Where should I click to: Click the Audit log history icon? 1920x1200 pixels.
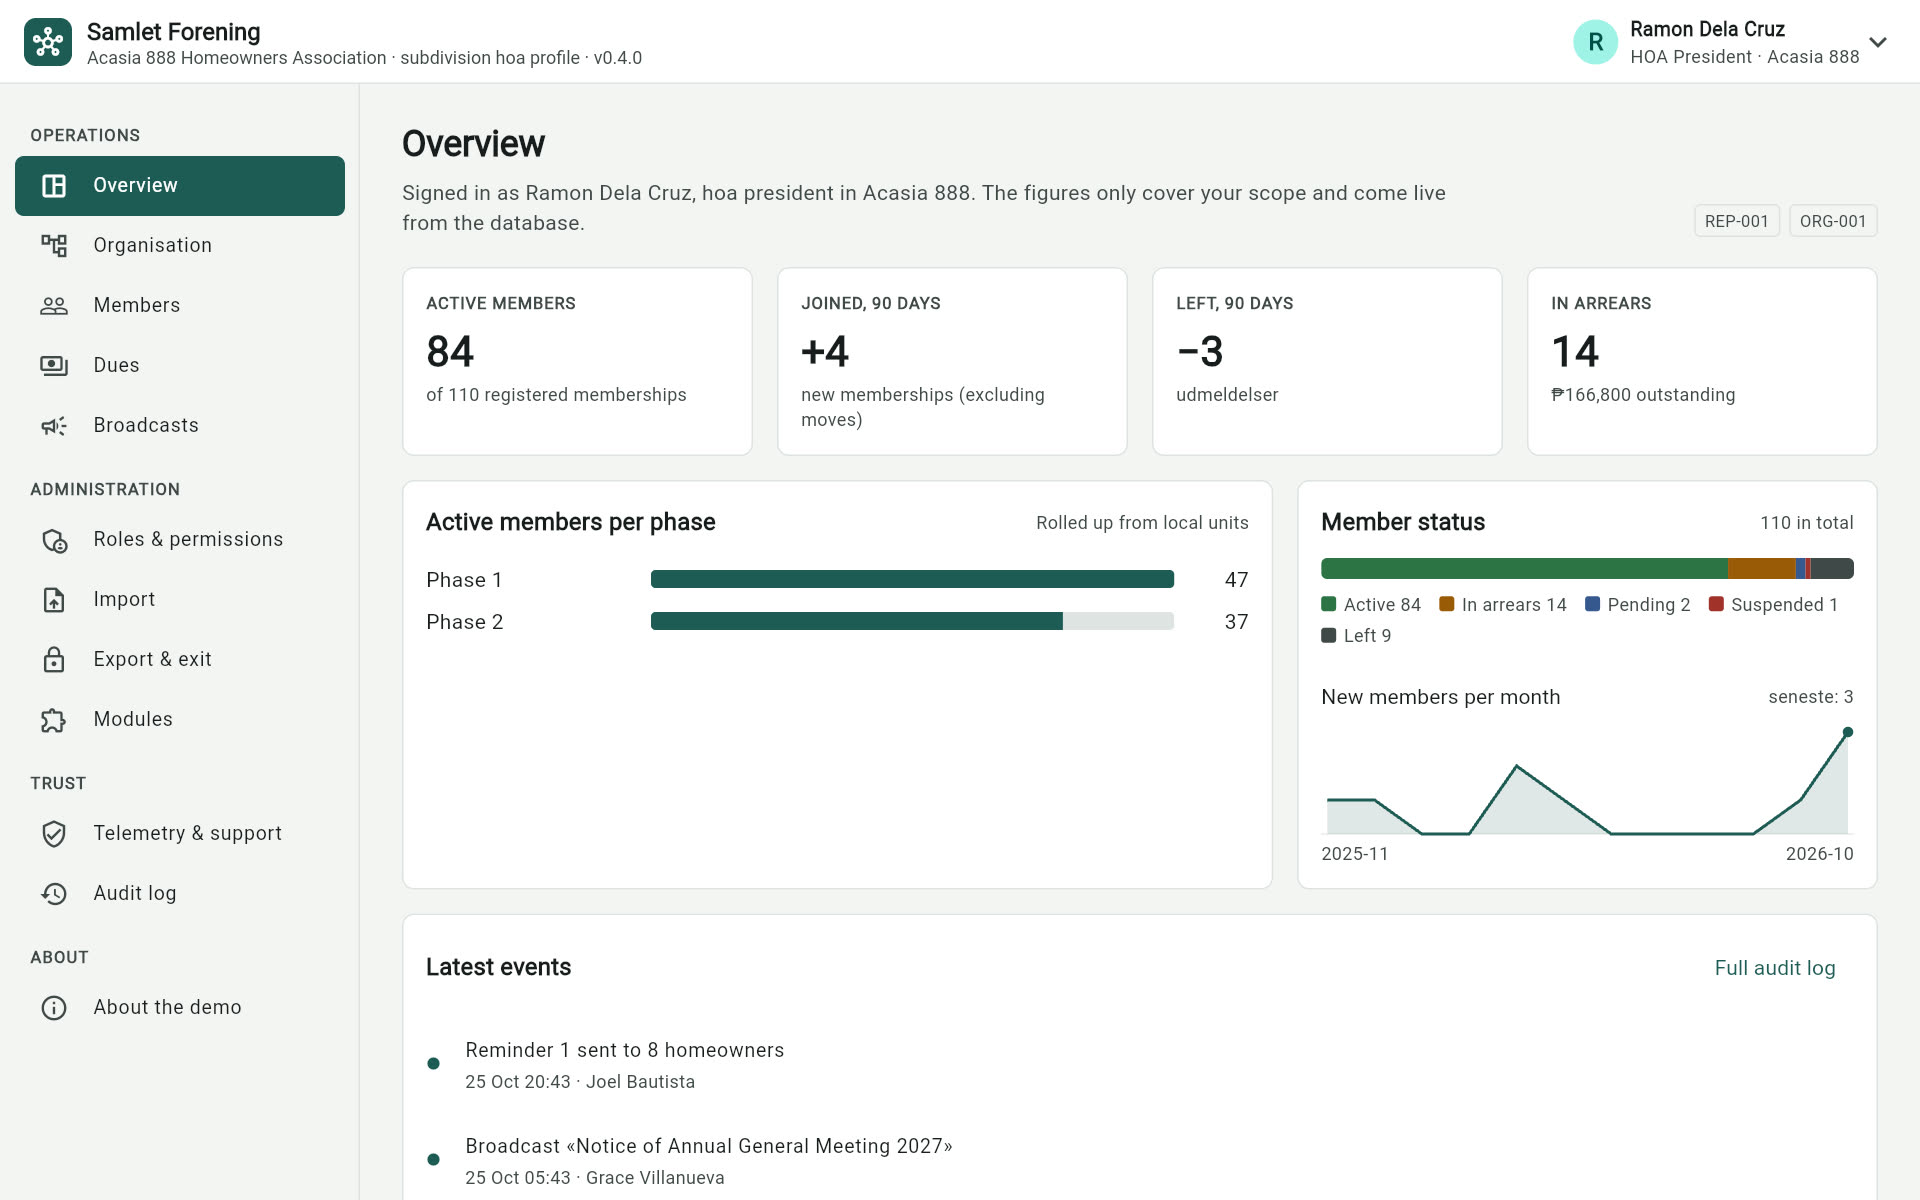(x=54, y=894)
